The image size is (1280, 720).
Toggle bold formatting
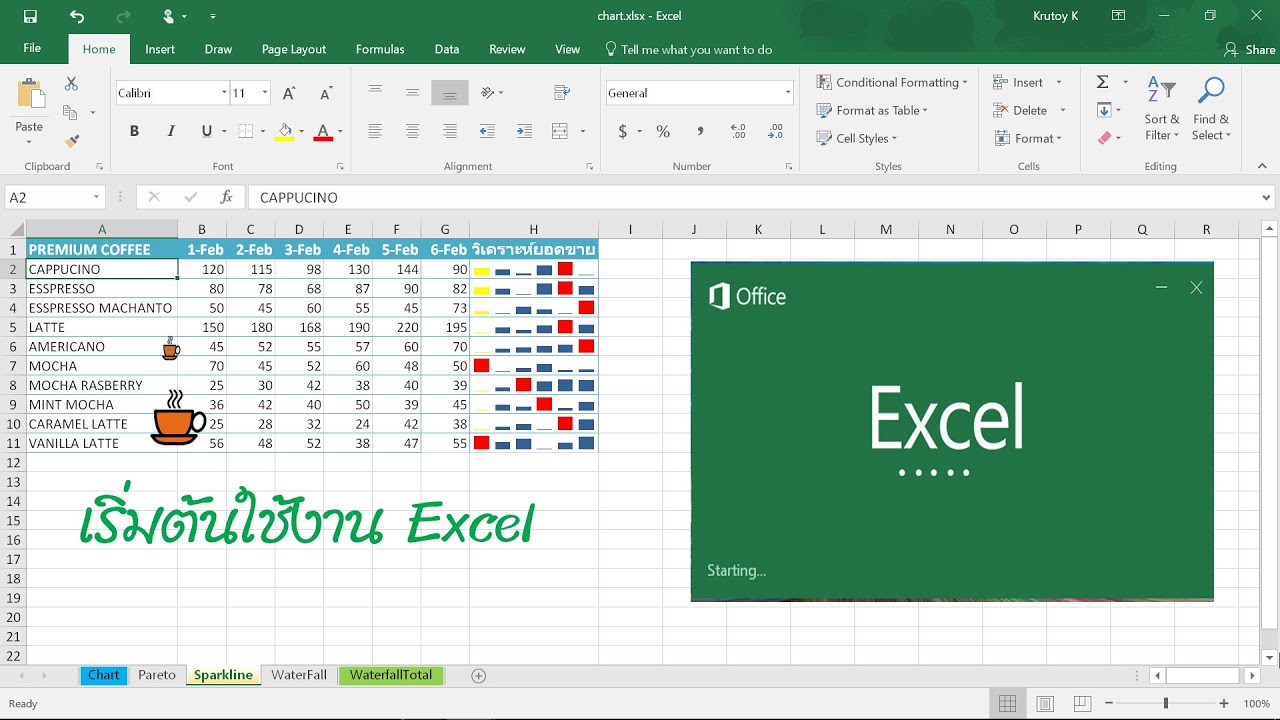pos(134,131)
